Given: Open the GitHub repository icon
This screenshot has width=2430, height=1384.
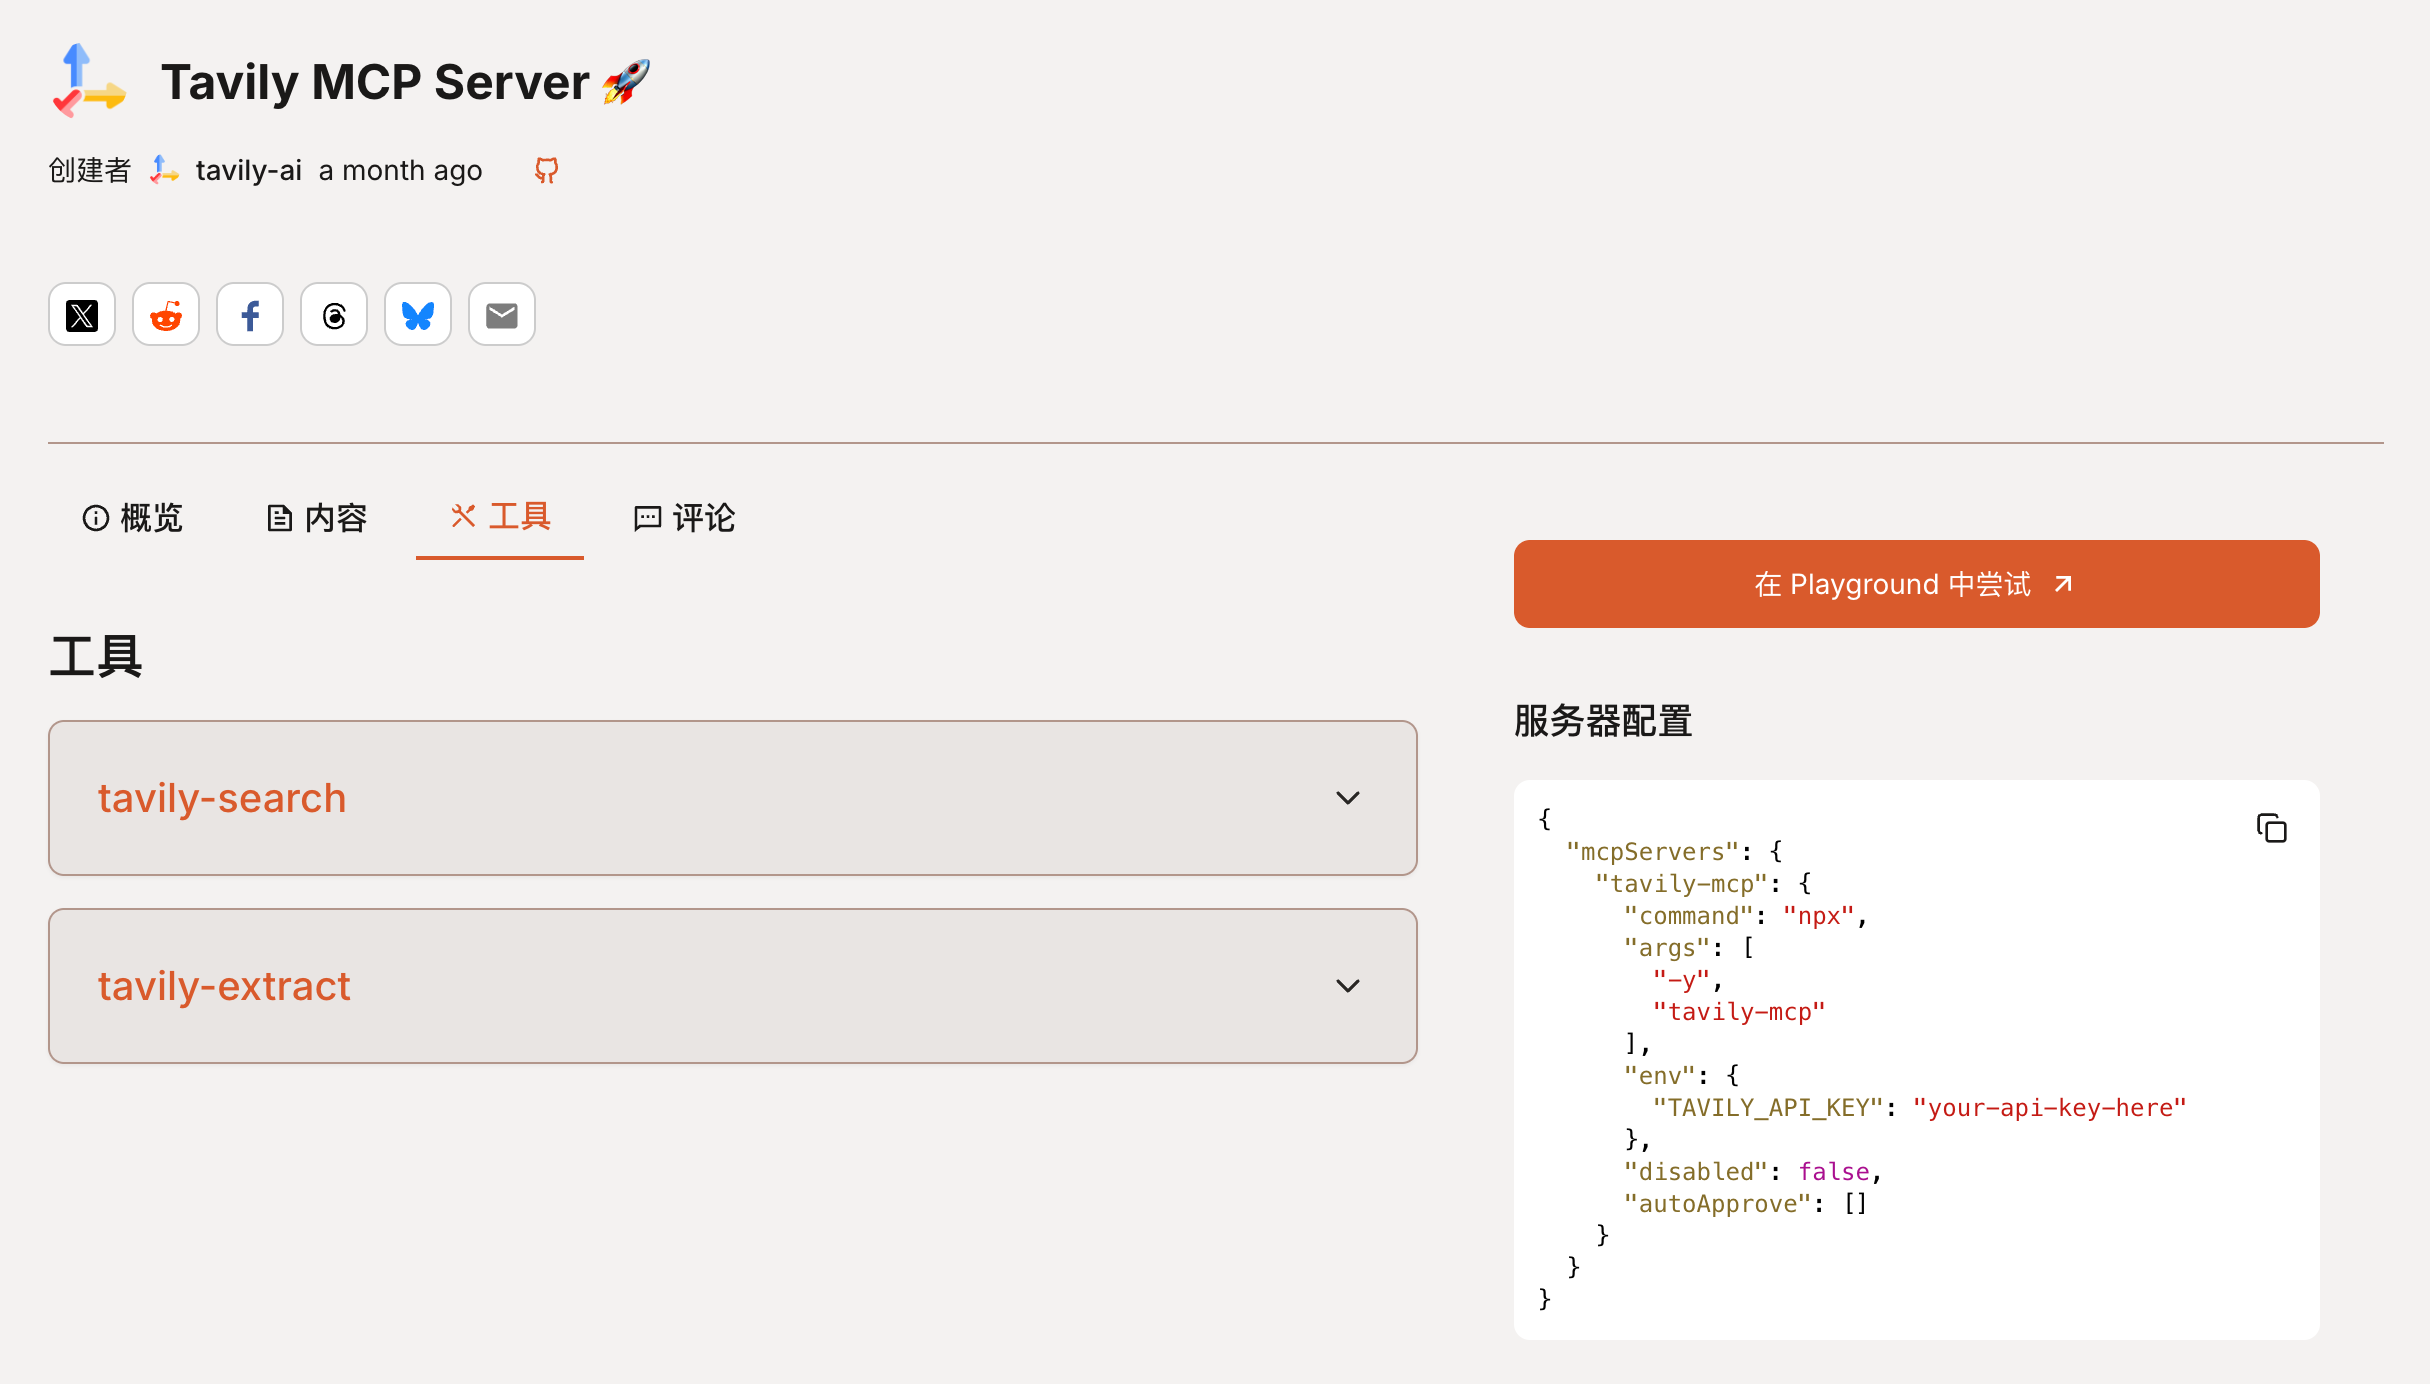Looking at the screenshot, I should tap(546, 170).
